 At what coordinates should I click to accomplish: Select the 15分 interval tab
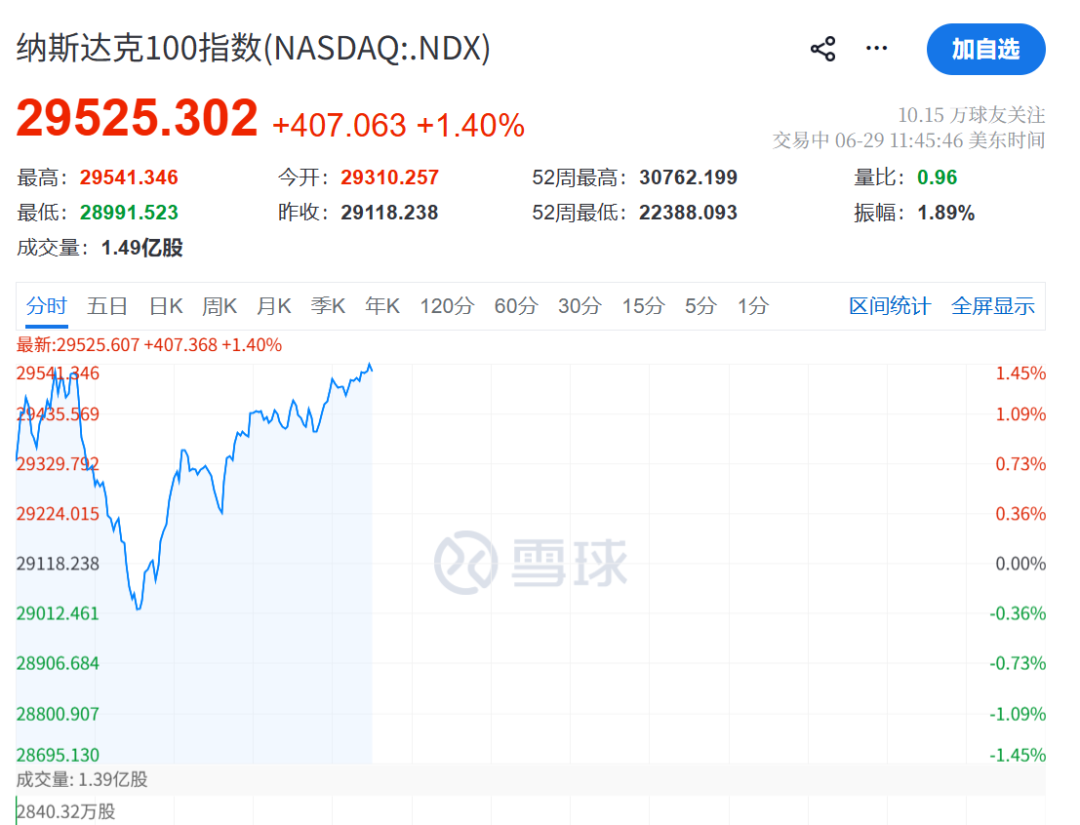click(643, 305)
